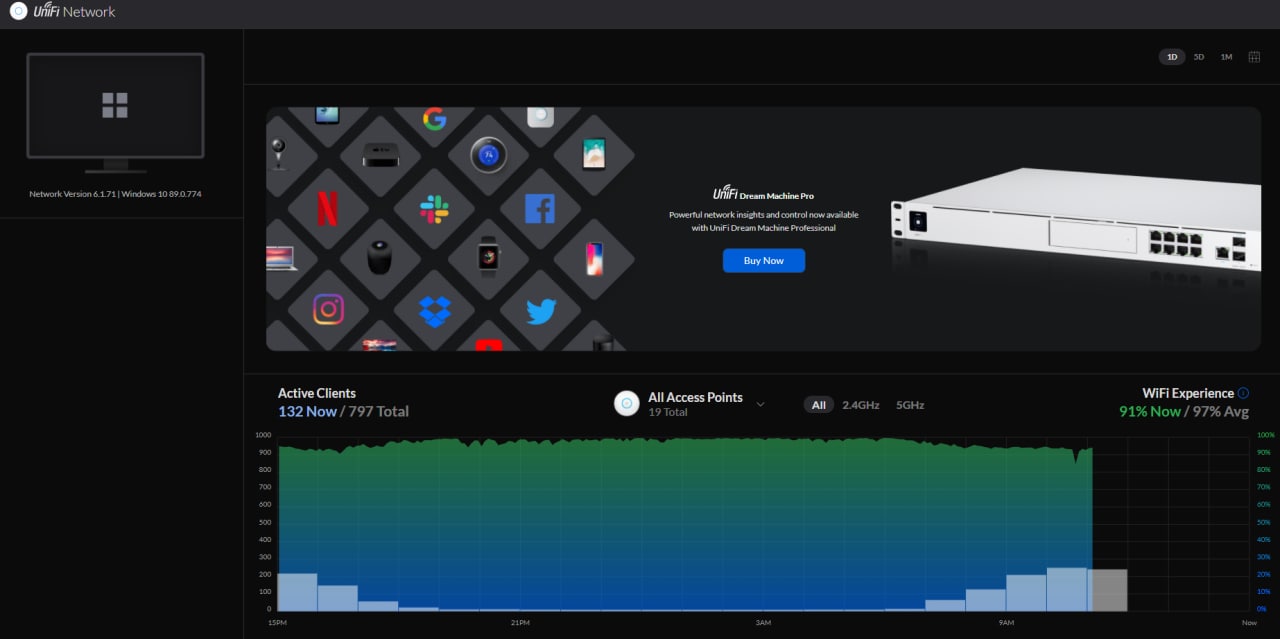
Task: Click the access point device icon
Action: [x=627, y=404]
